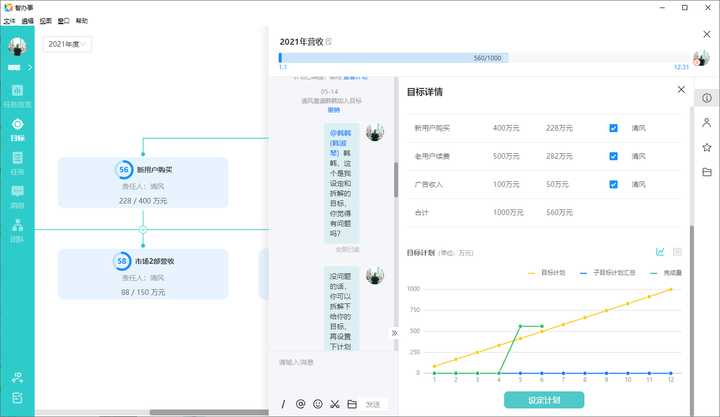
Task: Click the green data point at month 5
Action: click(x=520, y=326)
